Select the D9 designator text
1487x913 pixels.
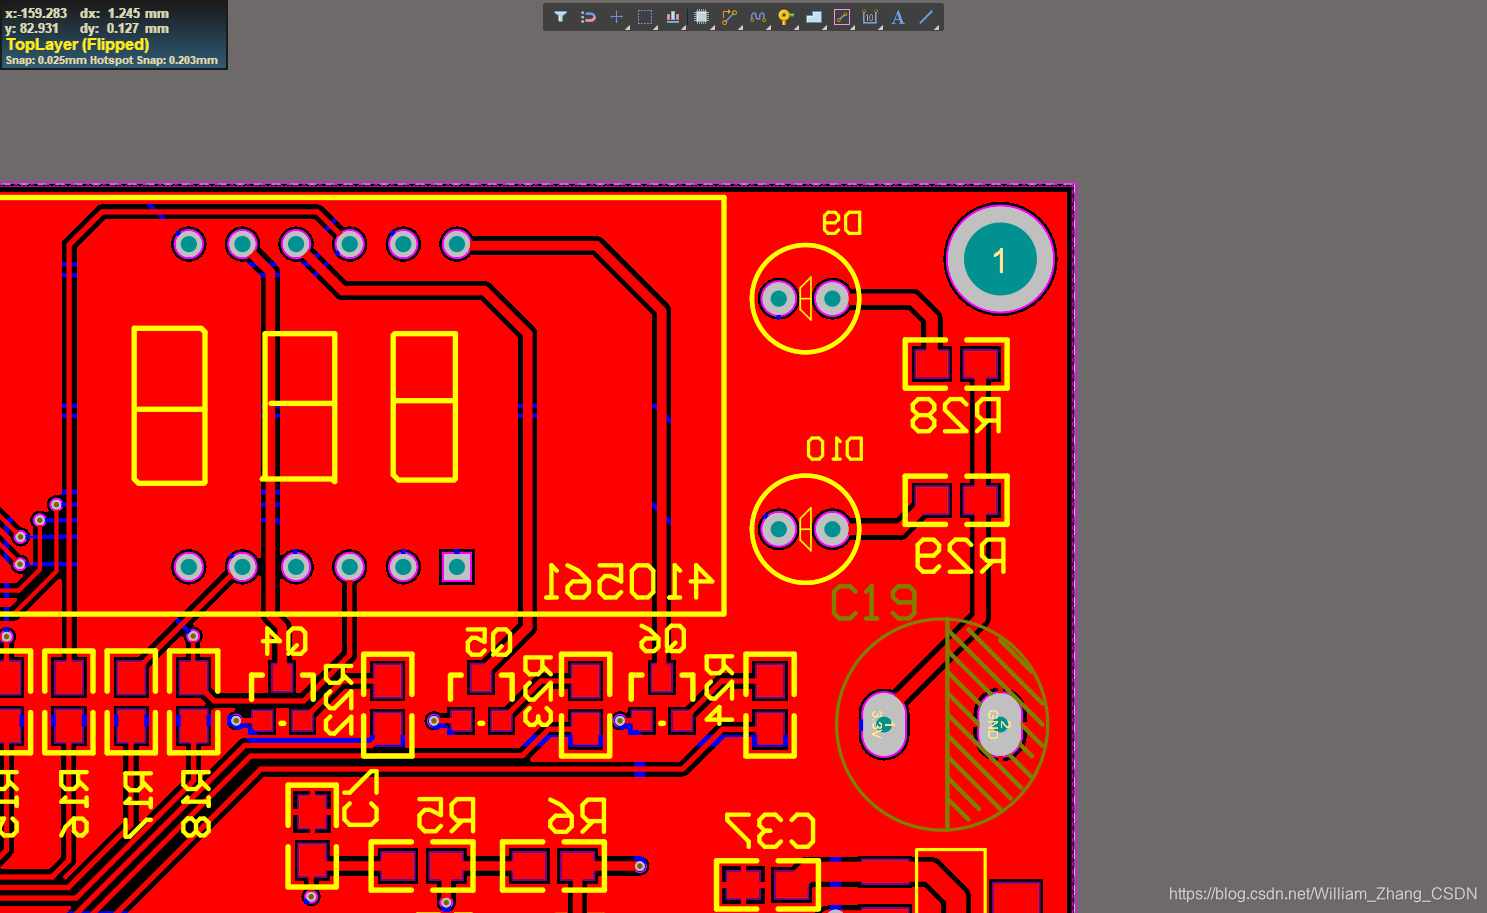(x=842, y=222)
